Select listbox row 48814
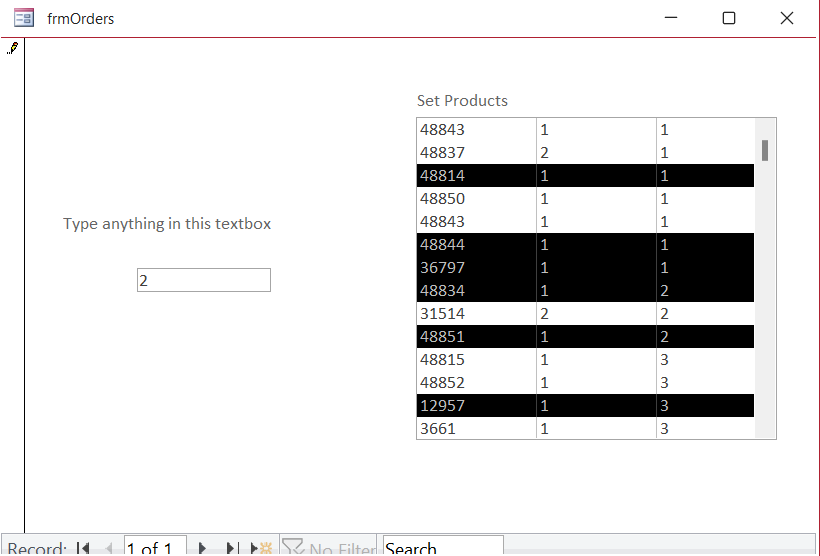This screenshot has height=556, width=820. tap(585, 176)
